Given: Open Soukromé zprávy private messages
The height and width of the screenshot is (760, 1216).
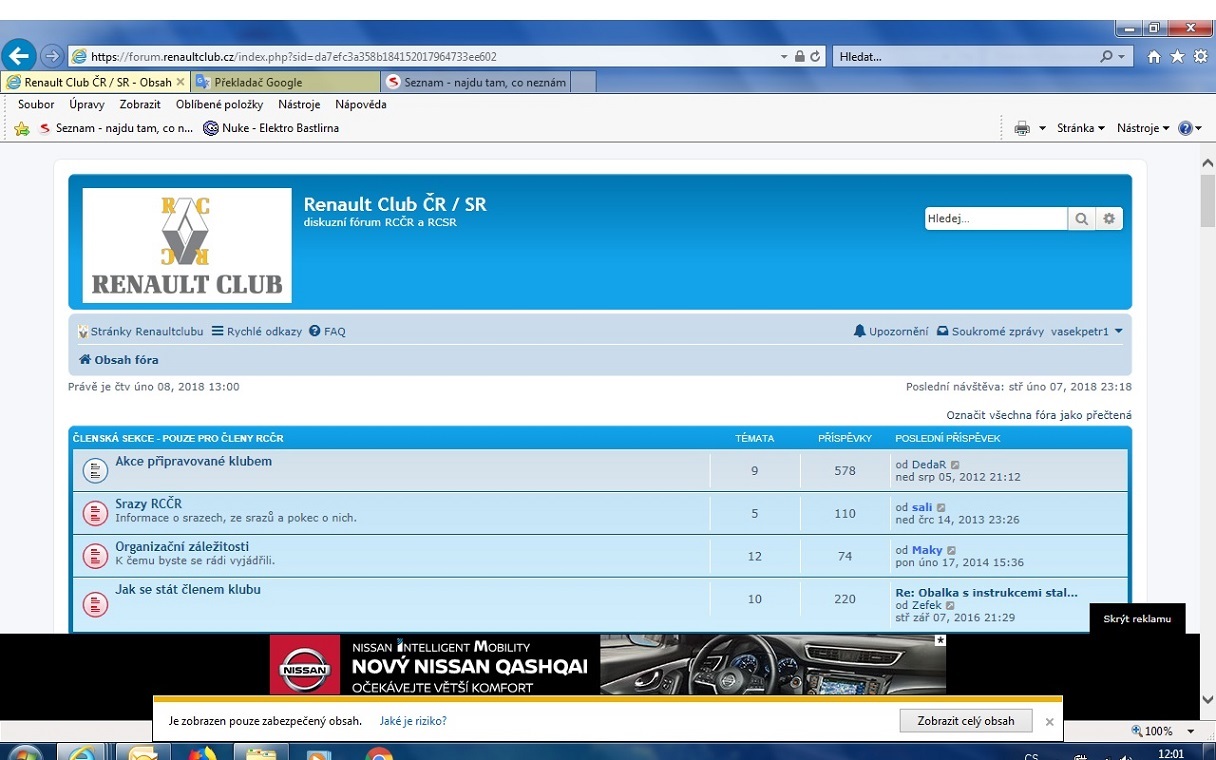Looking at the screenshot, I should coord(990,331).
